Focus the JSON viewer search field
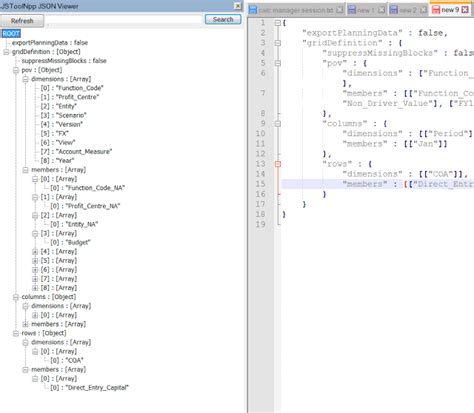Viewport: 474px width, 413px height. click(124, 20)
